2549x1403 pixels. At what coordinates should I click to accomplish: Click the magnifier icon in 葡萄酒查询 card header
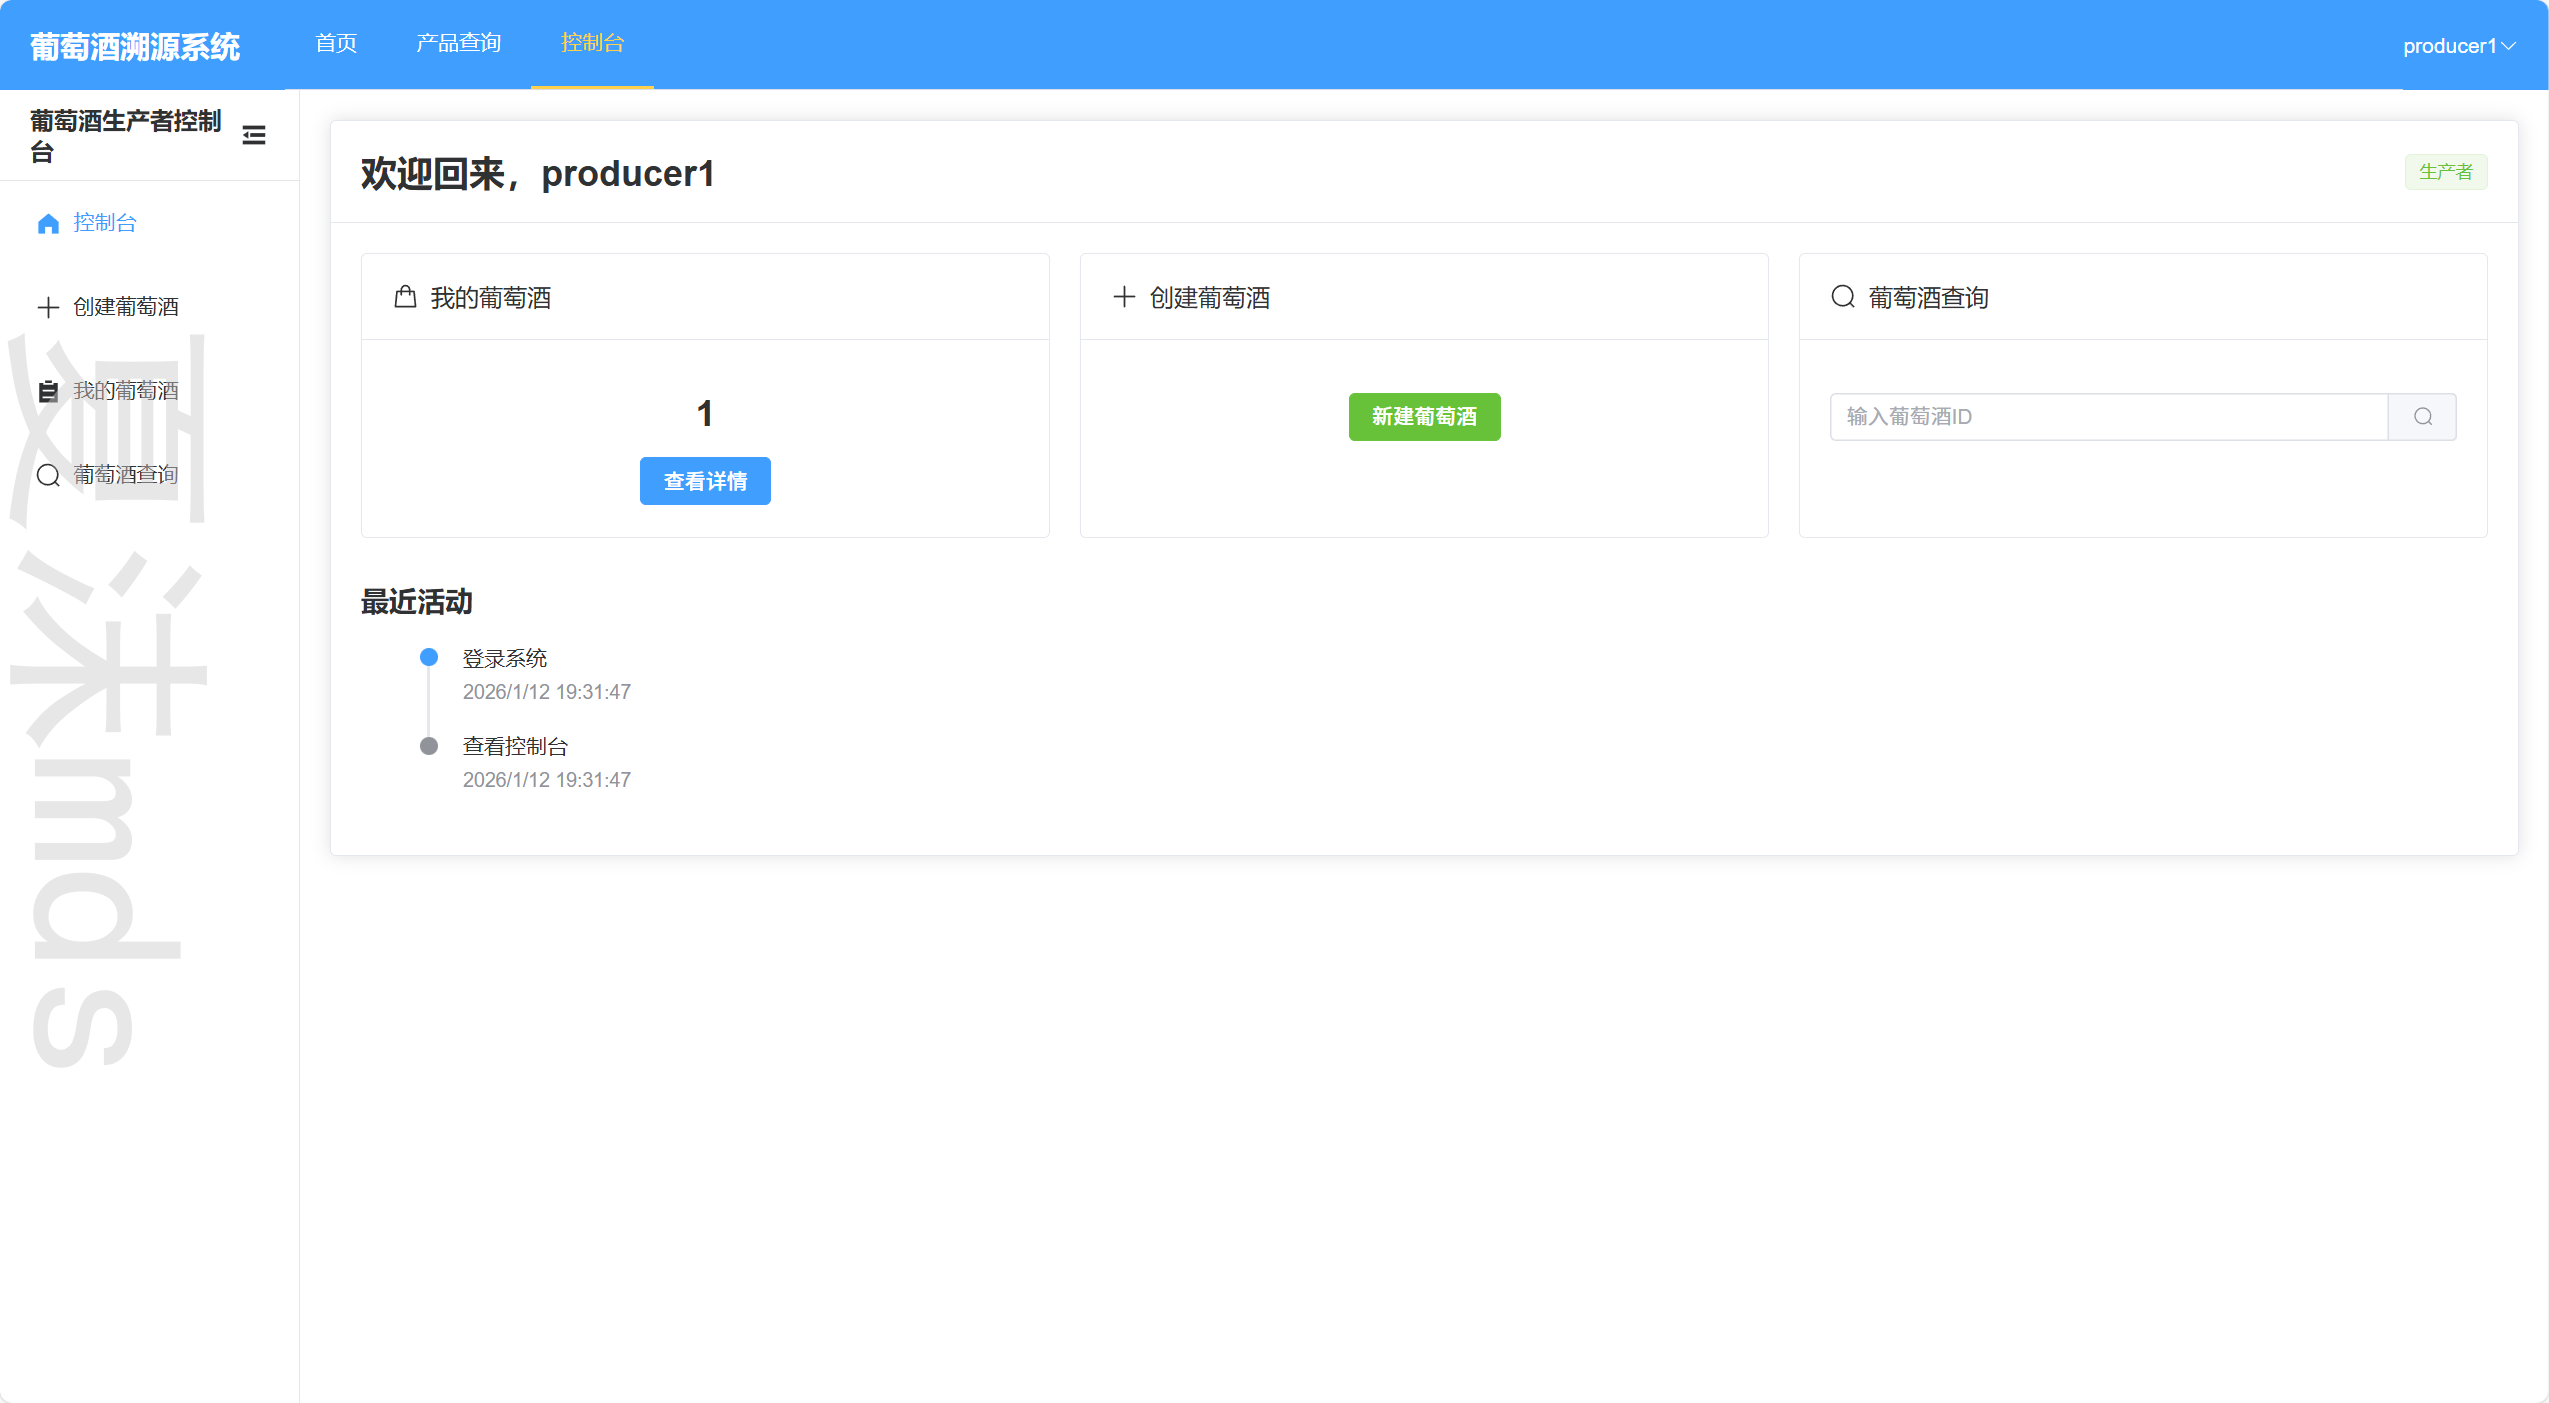pos(1843,297)
